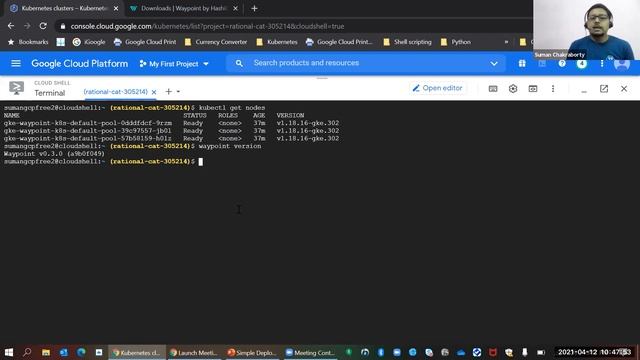Select the rational-cat-305214 session tab
This screenshot has width=640, height=360.
116,92
